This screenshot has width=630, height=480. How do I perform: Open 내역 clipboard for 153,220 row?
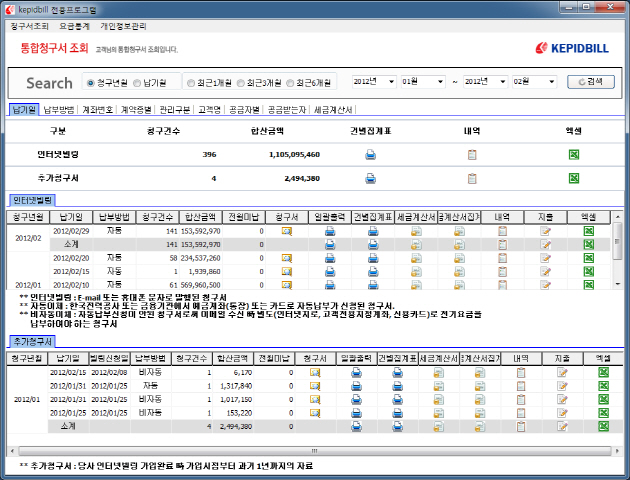coord(521,413)
